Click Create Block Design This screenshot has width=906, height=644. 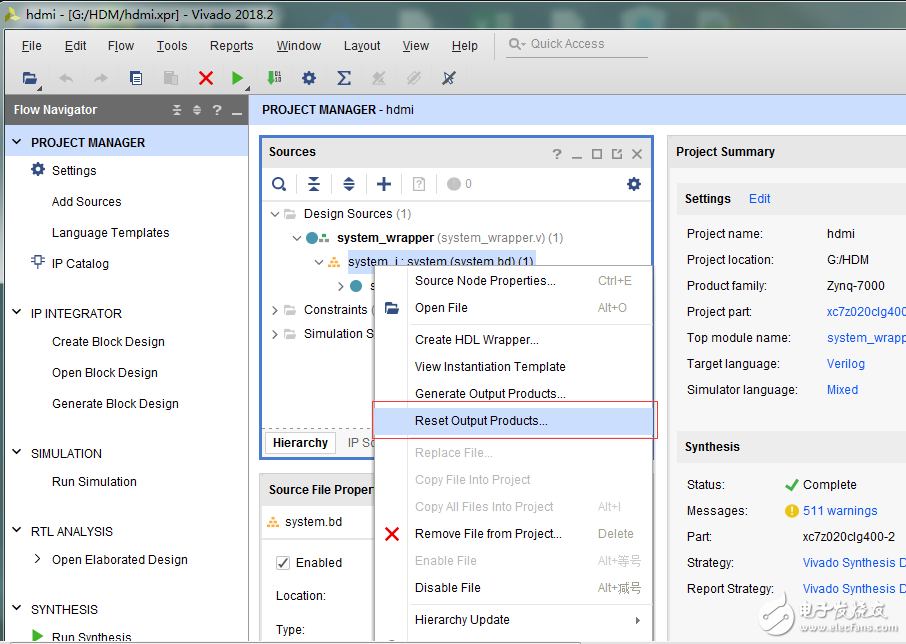(108, 342)
